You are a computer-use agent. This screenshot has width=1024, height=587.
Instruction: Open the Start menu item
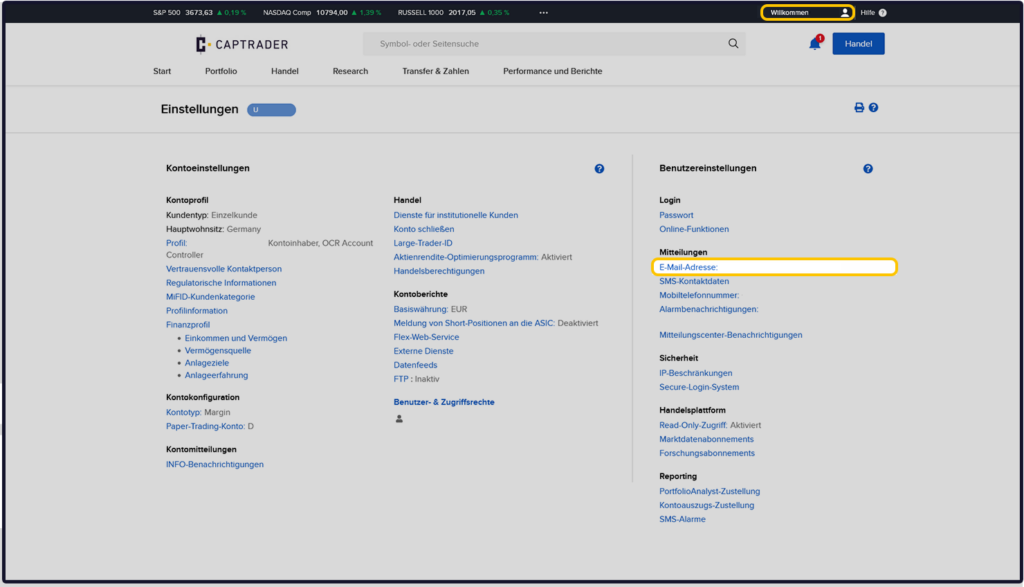162,71
